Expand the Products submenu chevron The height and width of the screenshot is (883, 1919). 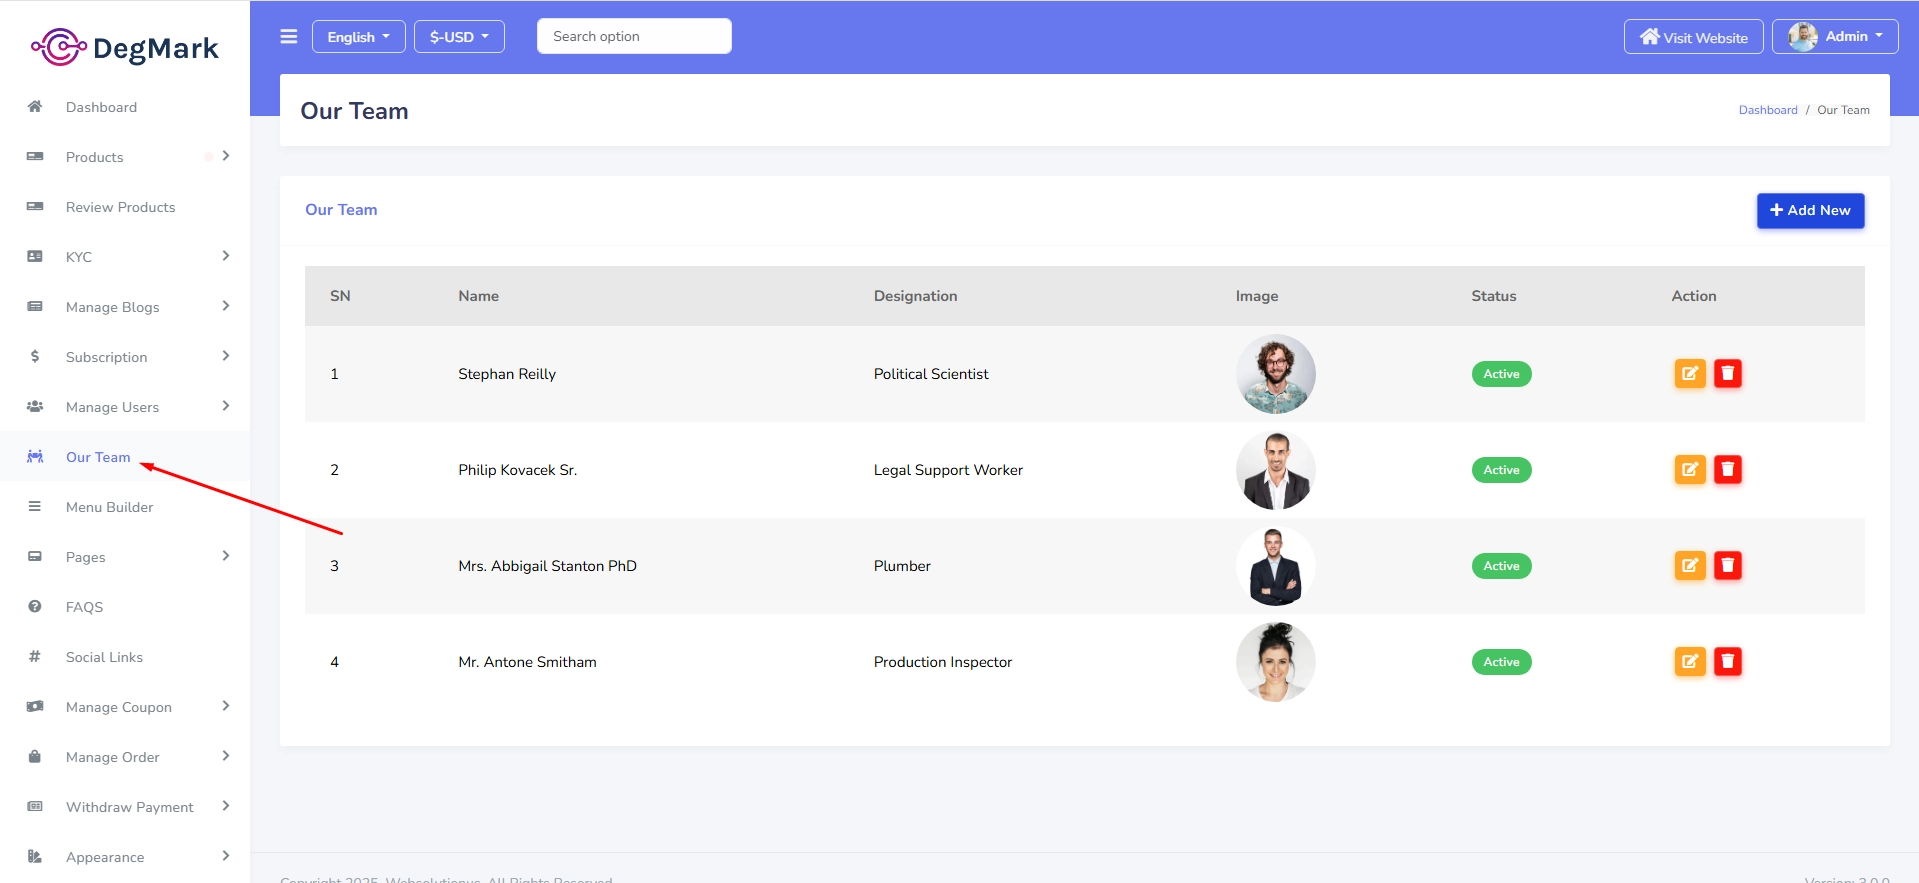226,156
